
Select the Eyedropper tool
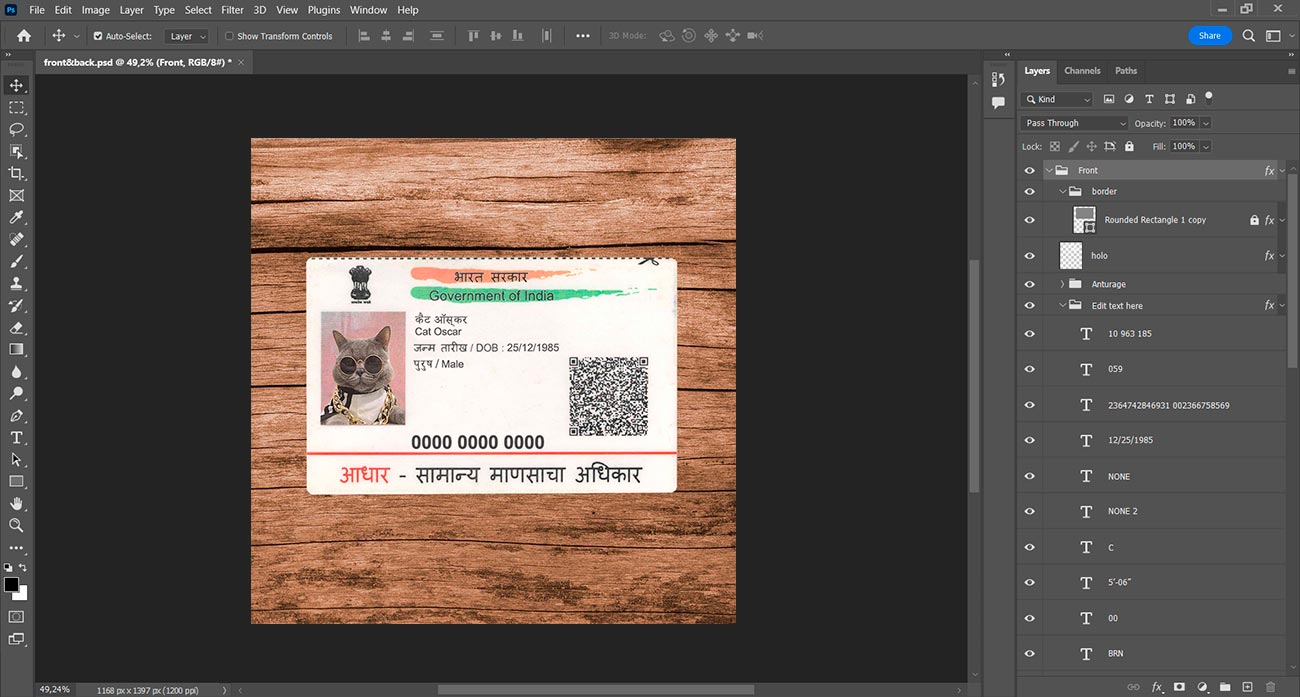pos(16,217)
